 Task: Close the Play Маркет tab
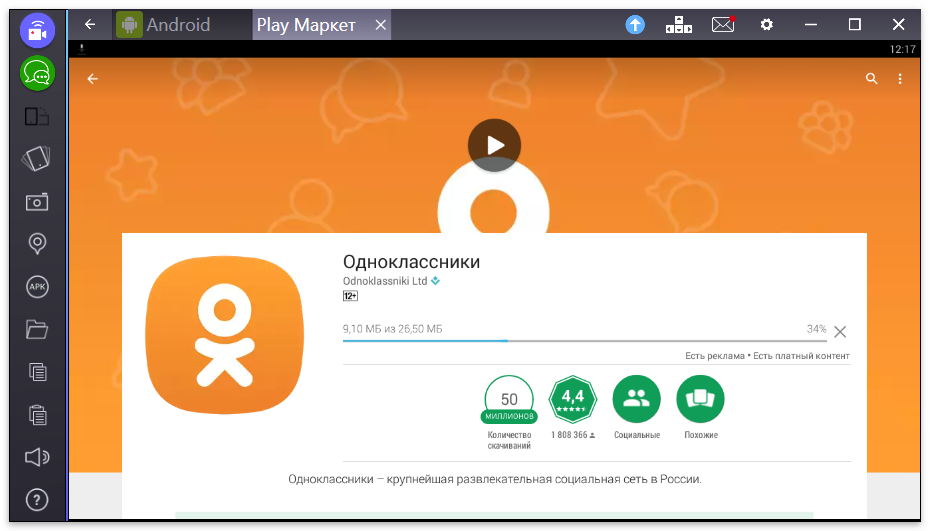pyautogui.click(x=381, y=25)
